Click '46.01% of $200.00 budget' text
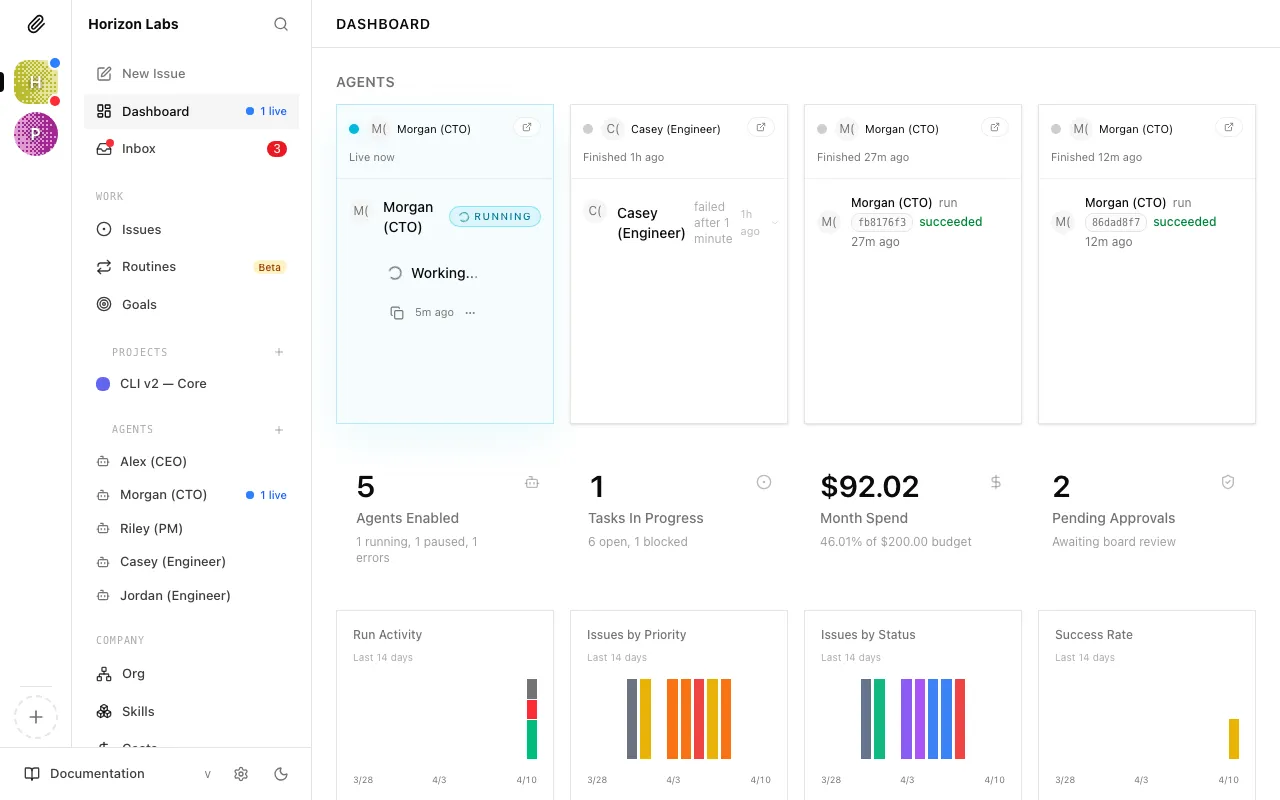The height and width of the screenshot is (800, 1280). (896, 542)
